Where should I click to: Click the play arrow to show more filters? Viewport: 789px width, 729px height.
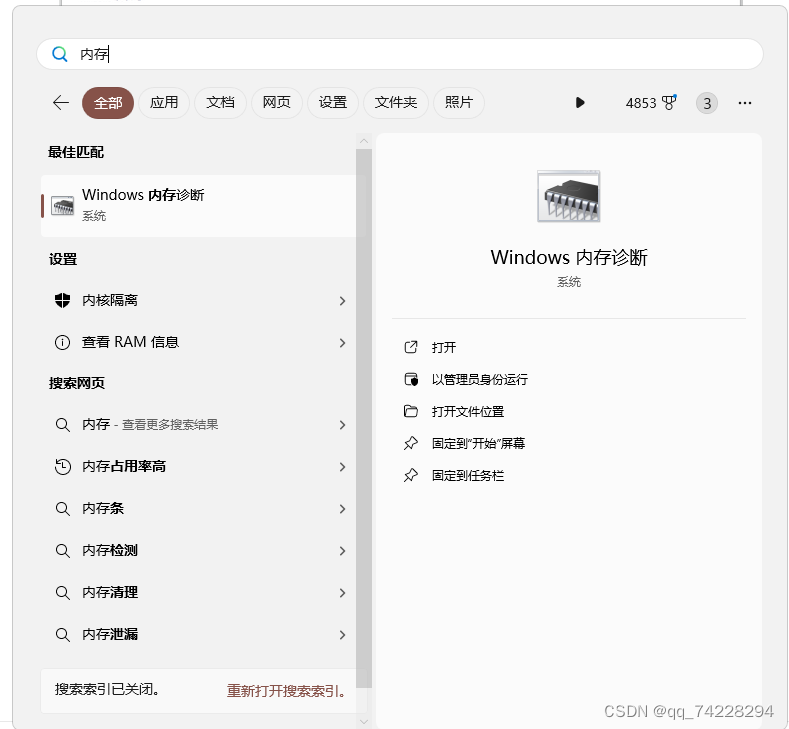[580, 103]
